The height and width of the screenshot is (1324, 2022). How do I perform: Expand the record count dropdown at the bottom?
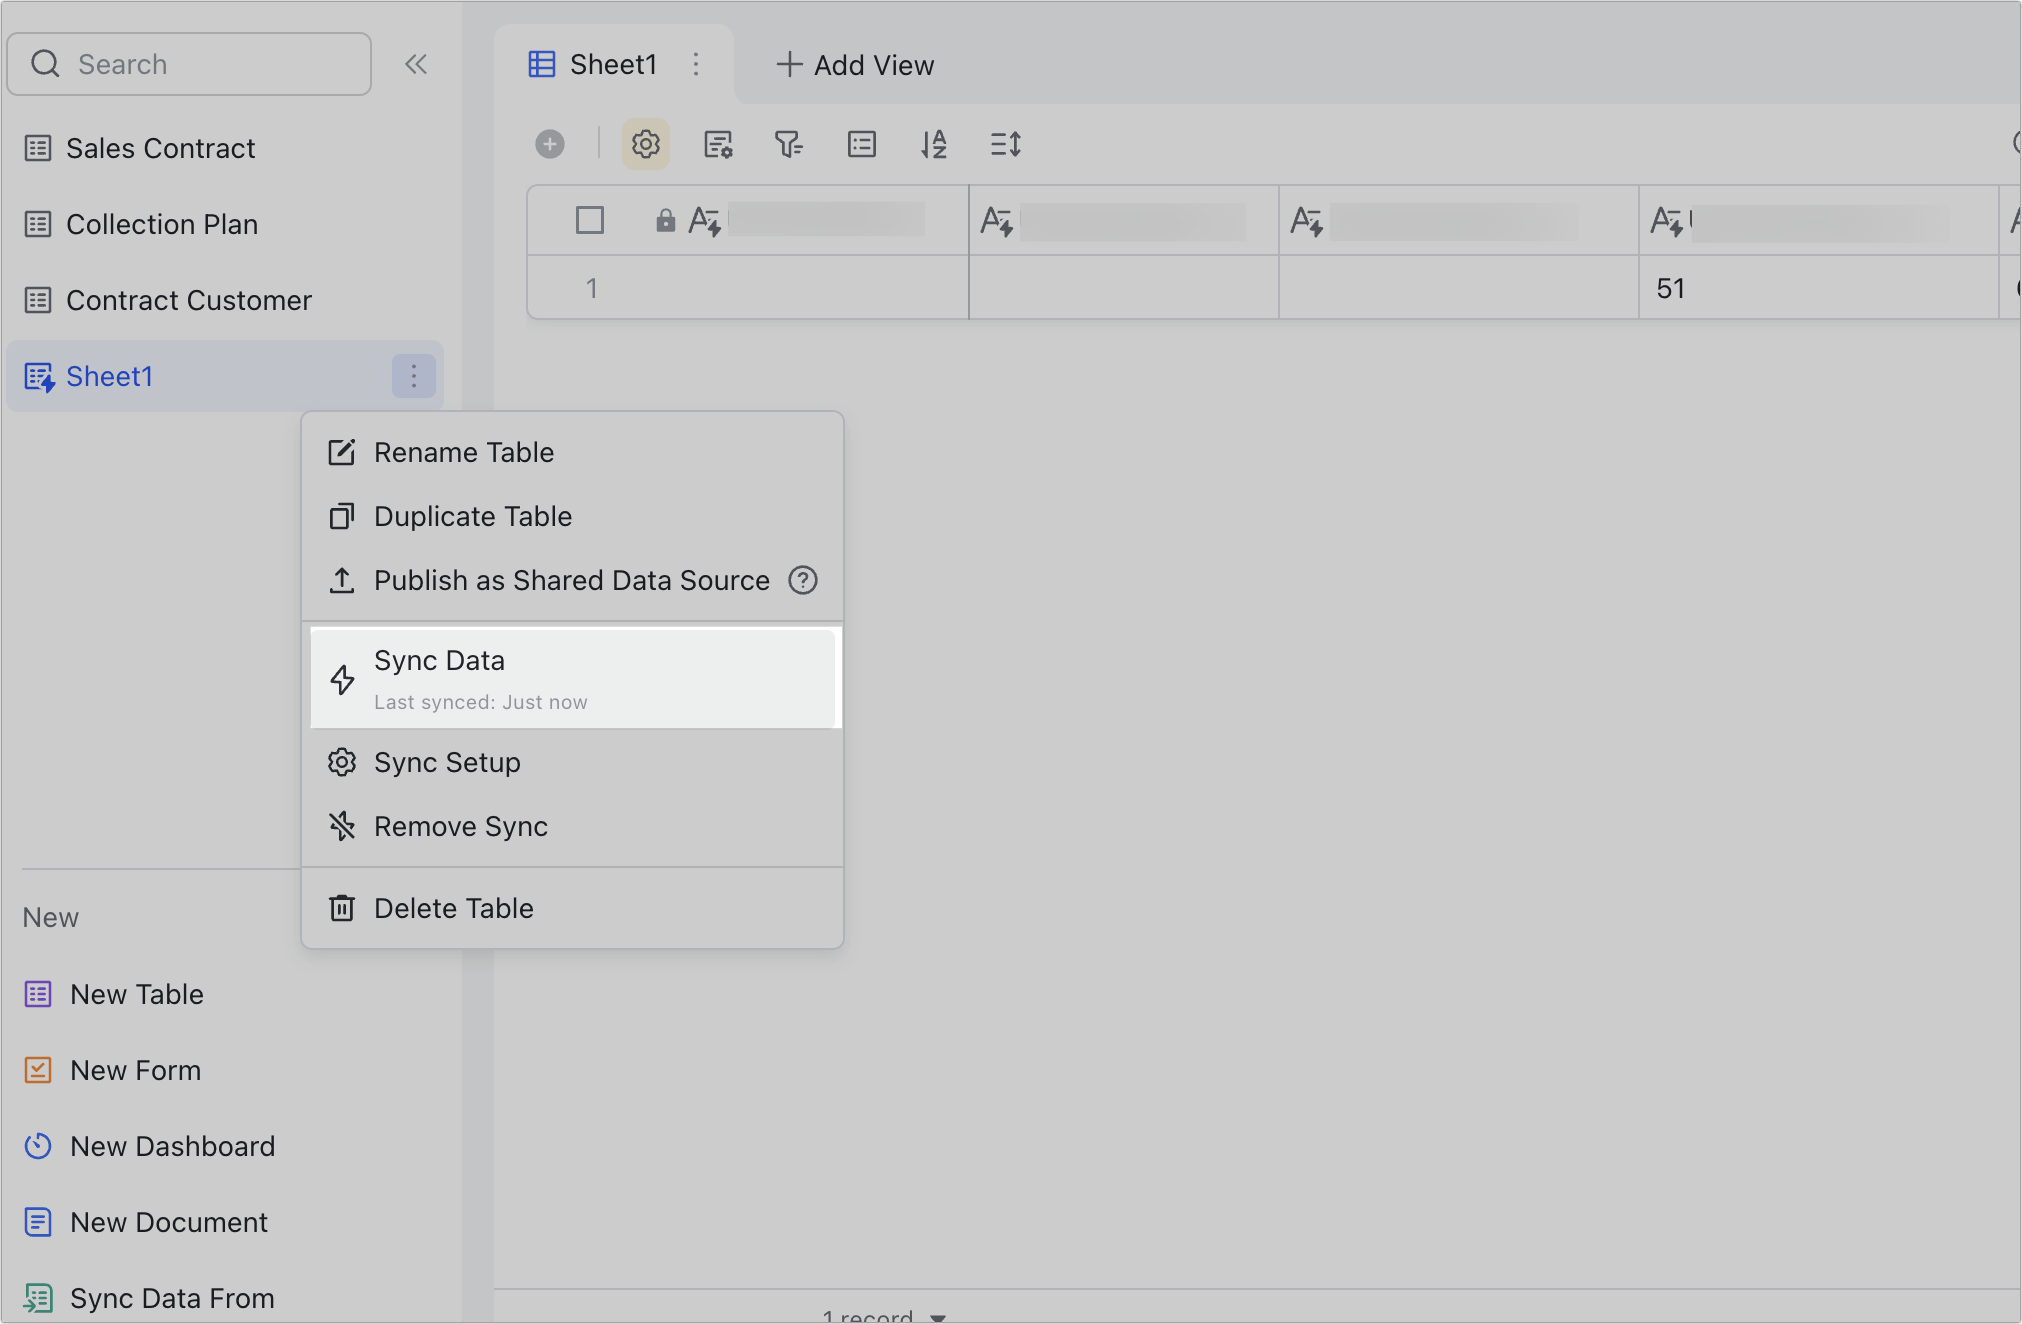(936, 1317)
